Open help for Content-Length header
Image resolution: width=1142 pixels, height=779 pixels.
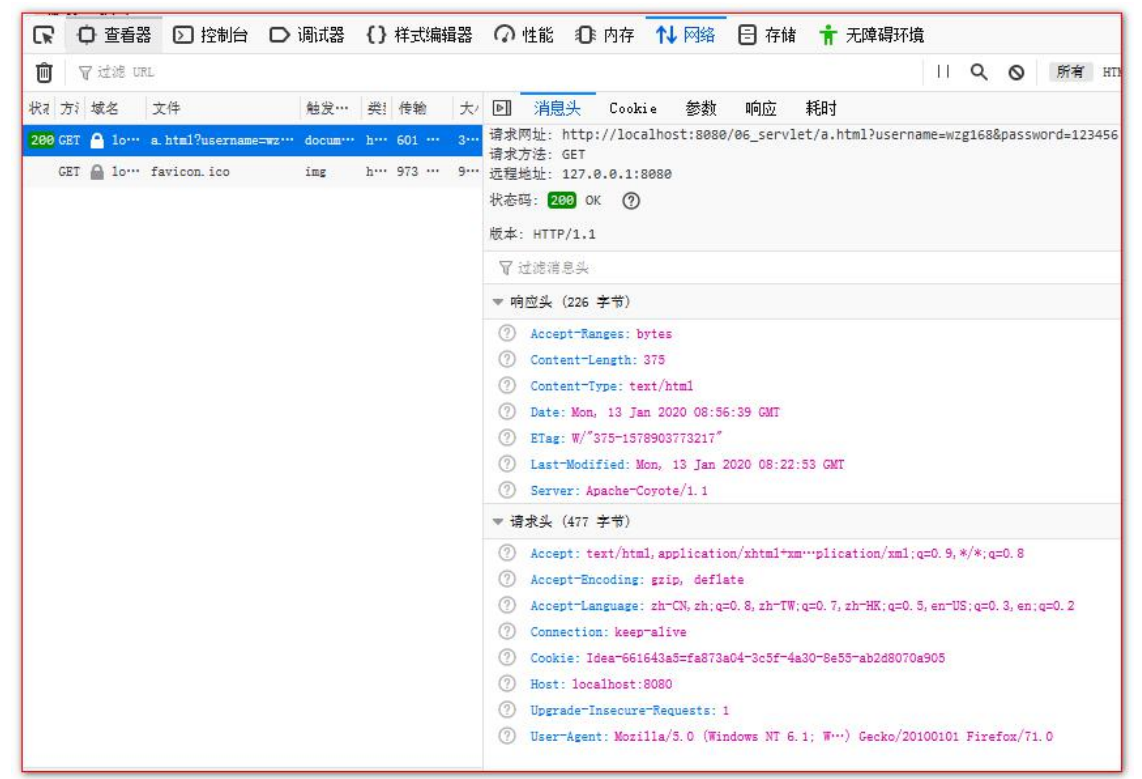[507, 360]
